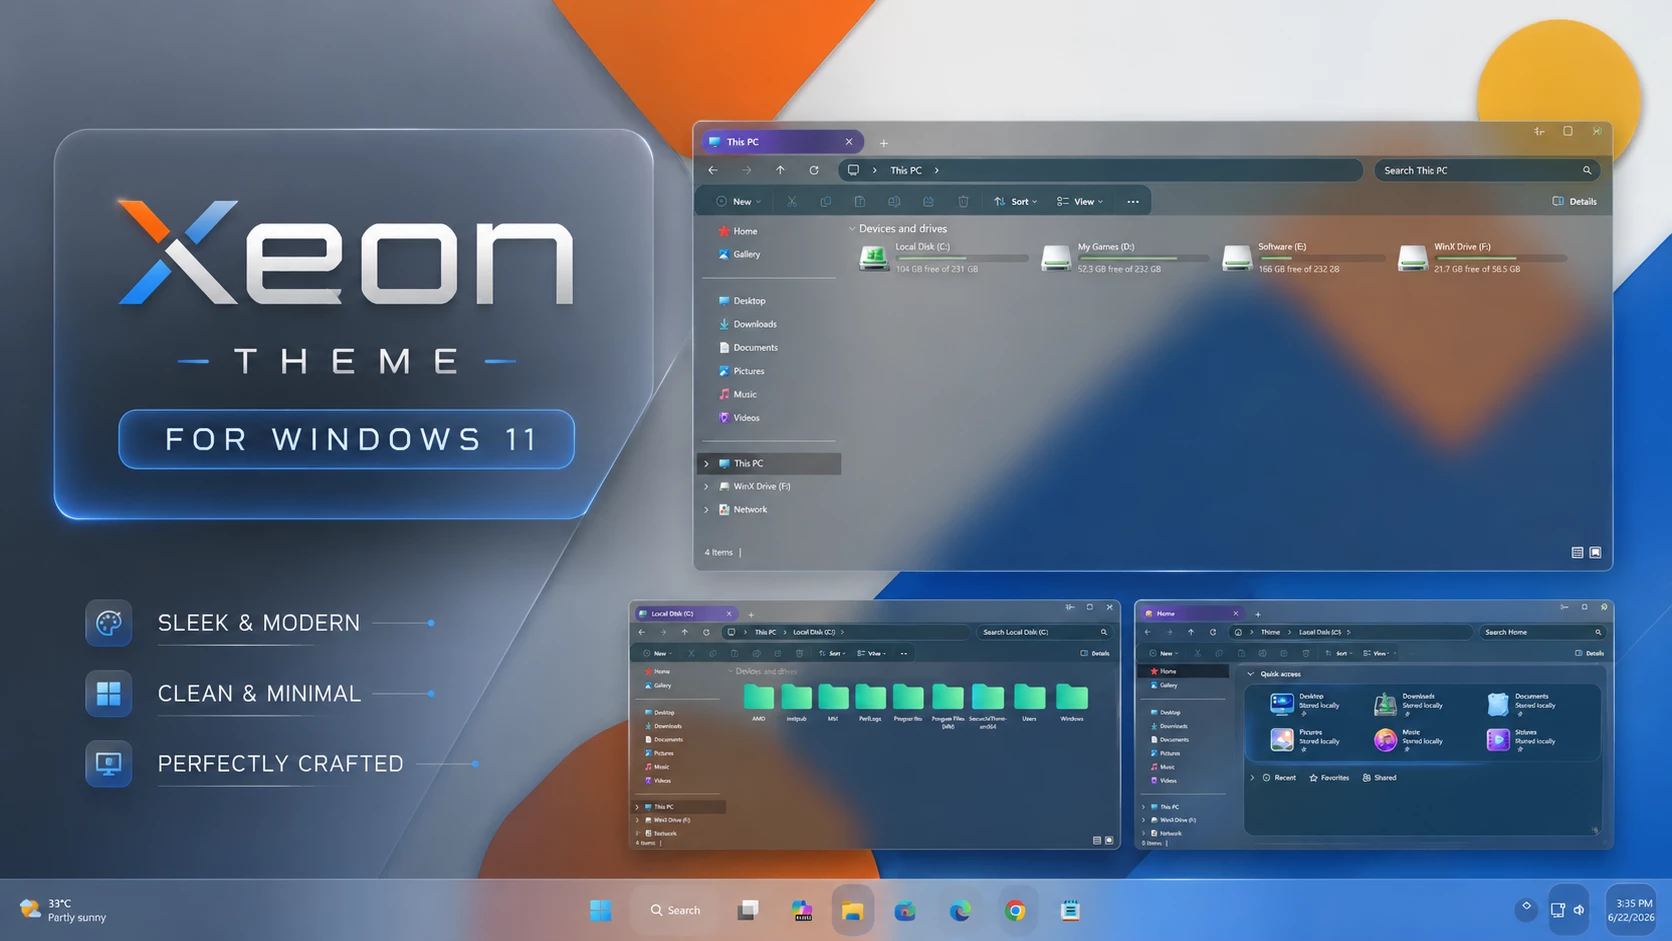The image size is (1672, 941).
Task: Click the Rename icon in This PC toolbar
Action: (x=894, y=201)
